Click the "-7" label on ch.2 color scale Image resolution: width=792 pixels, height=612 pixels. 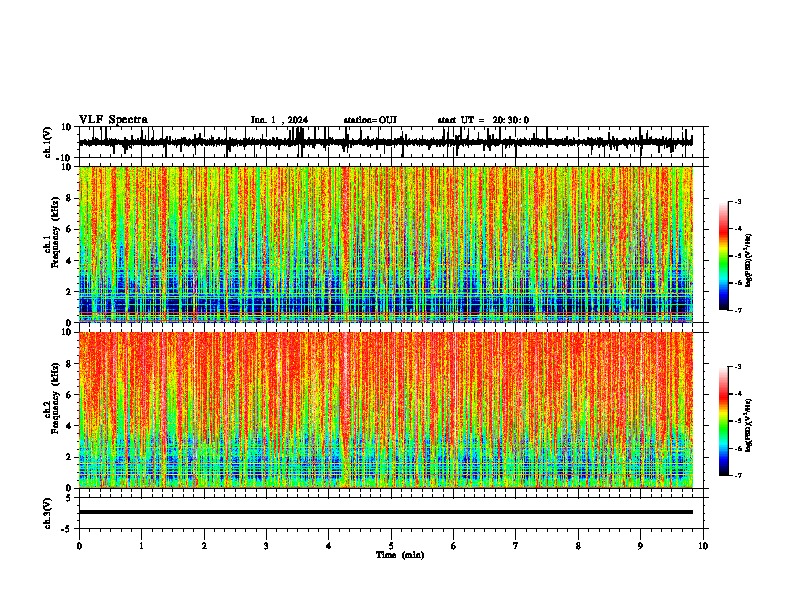click(x=738, y=476)
